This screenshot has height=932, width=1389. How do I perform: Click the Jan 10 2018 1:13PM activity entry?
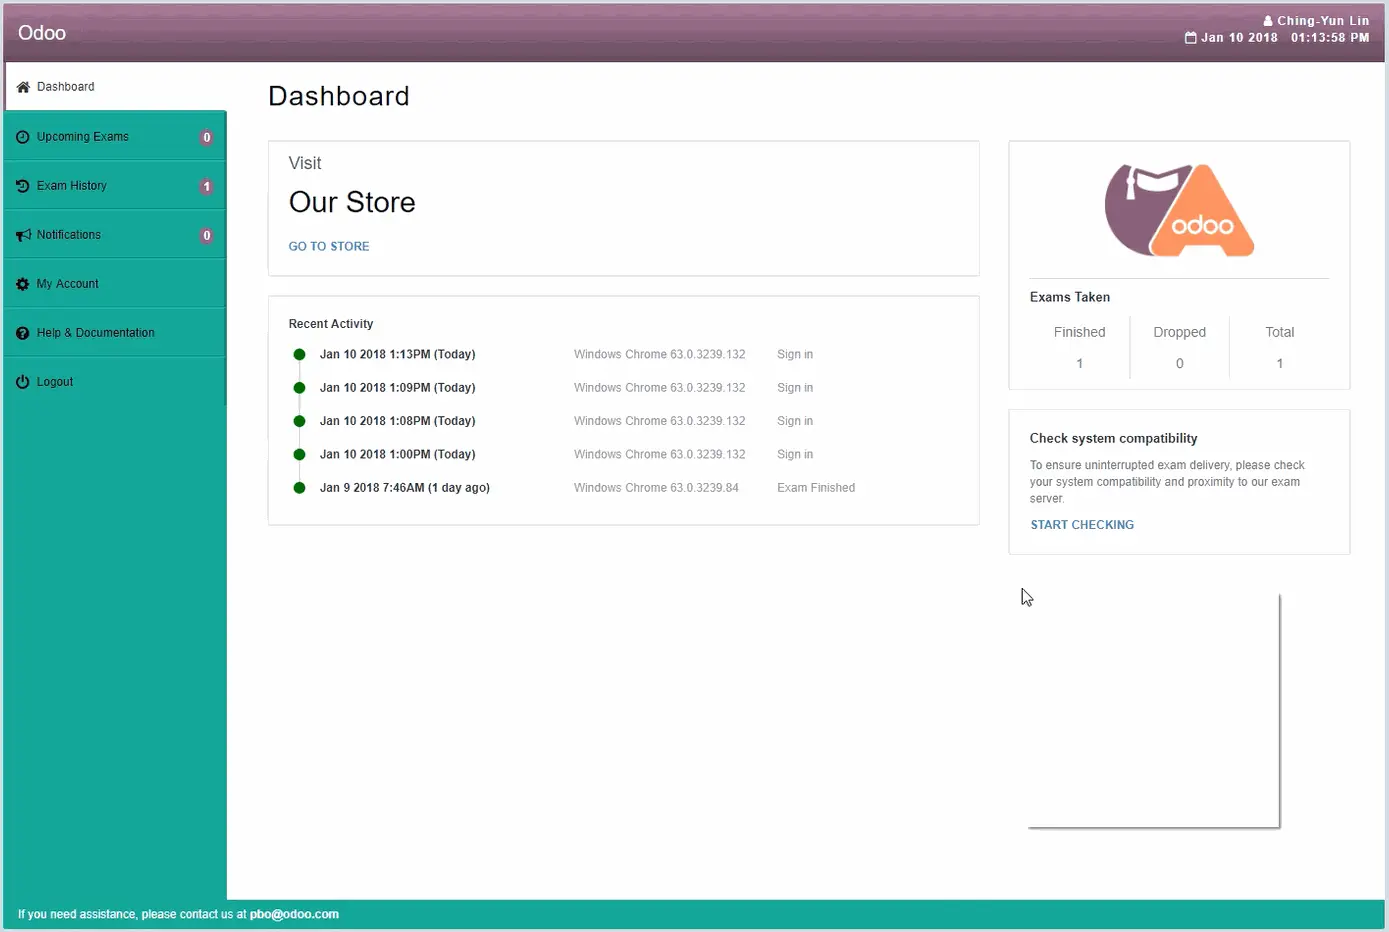pos(397,354)
